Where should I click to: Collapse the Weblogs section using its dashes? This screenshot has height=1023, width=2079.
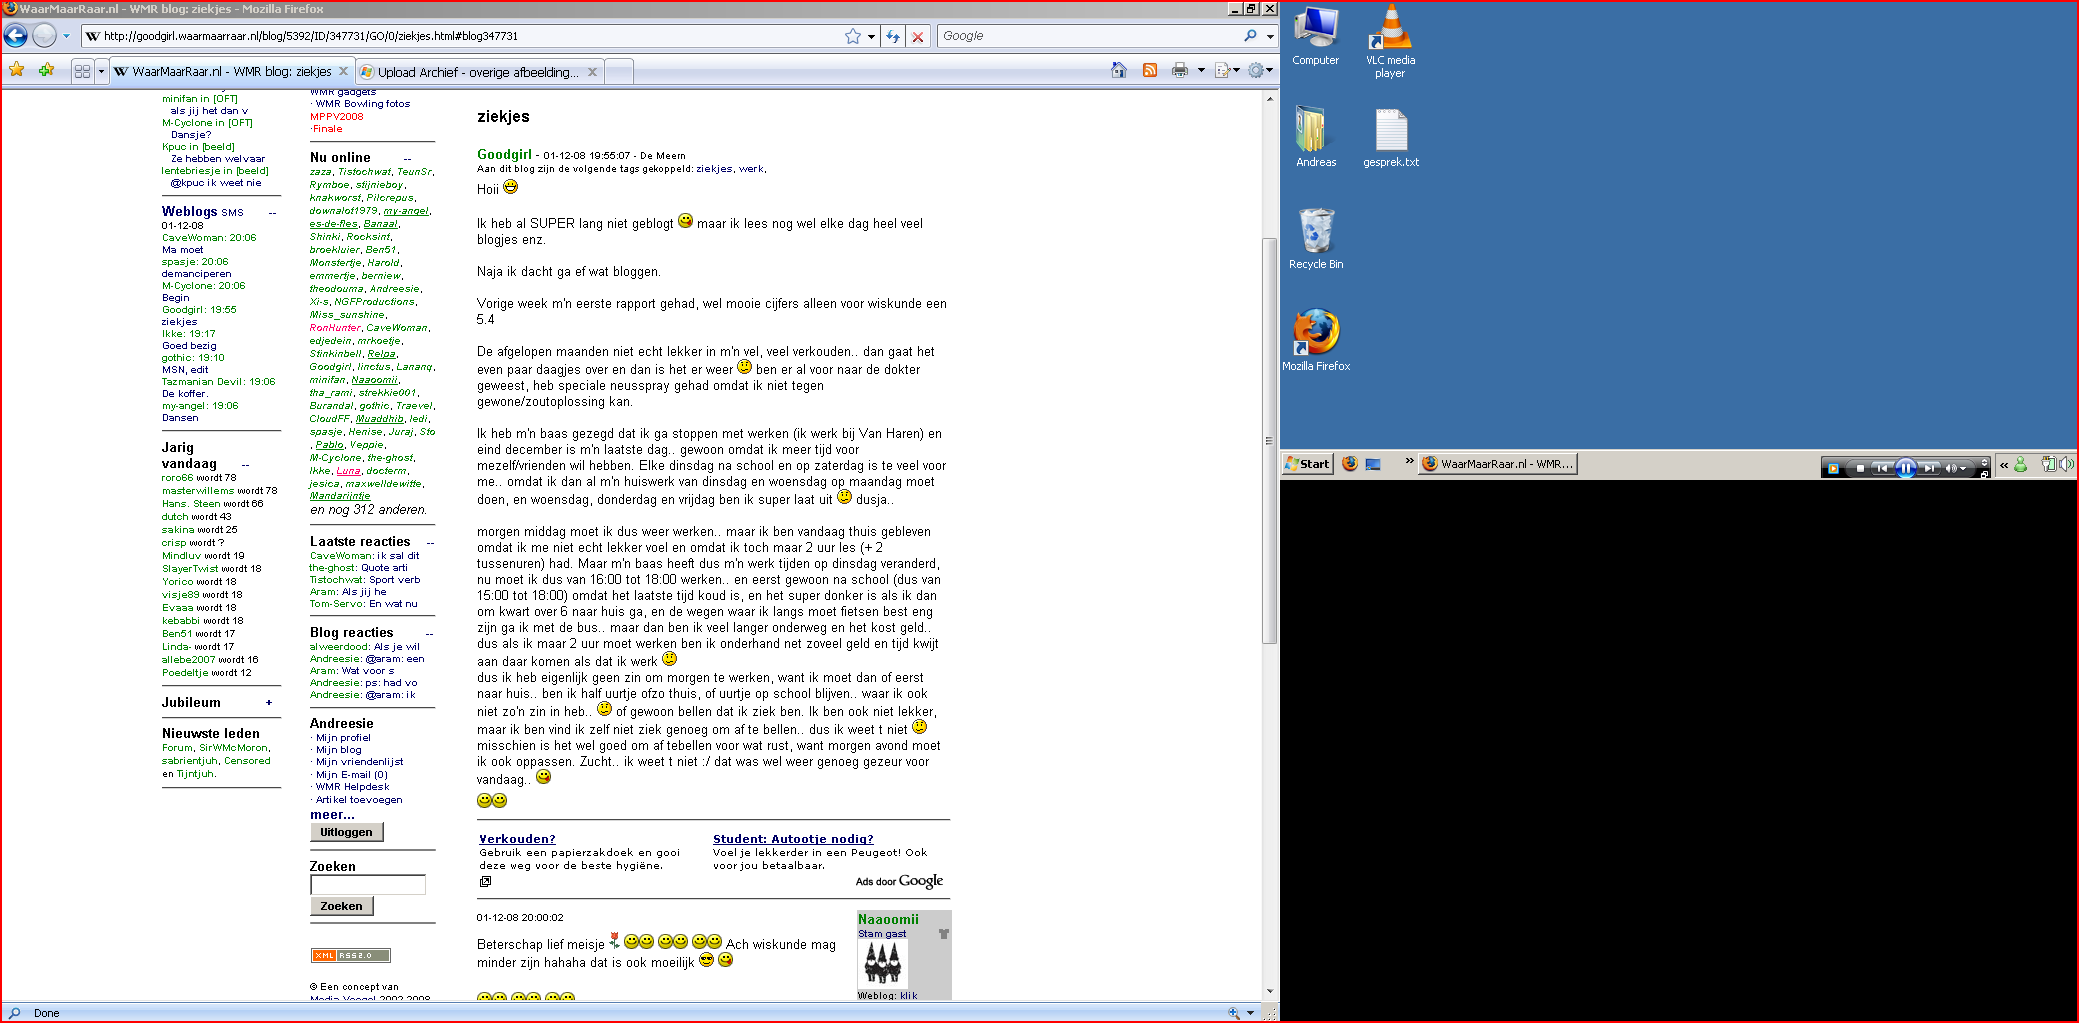click(x=272, y=213)
